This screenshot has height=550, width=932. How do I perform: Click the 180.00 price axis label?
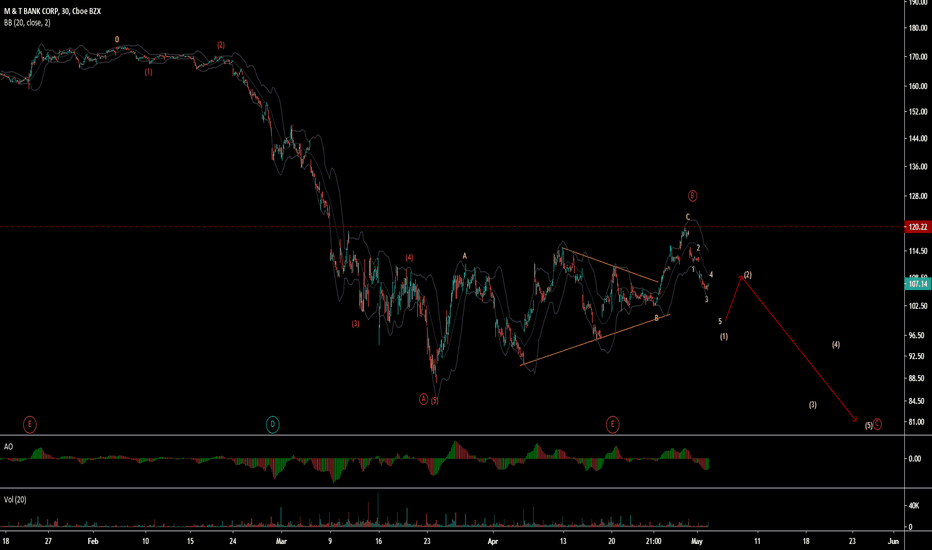(918, 28)
